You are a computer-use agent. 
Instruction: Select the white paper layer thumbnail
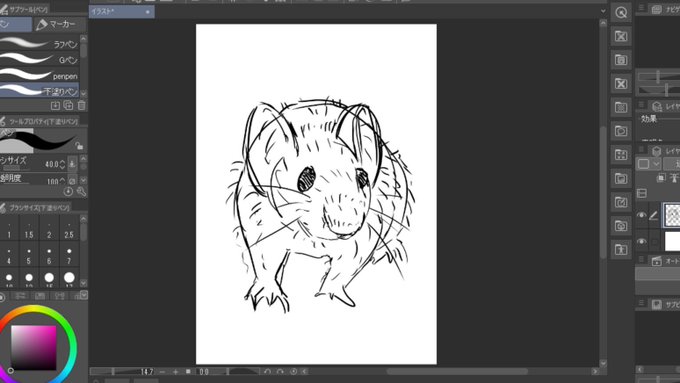pyautogui.click(x=672, y=241)
